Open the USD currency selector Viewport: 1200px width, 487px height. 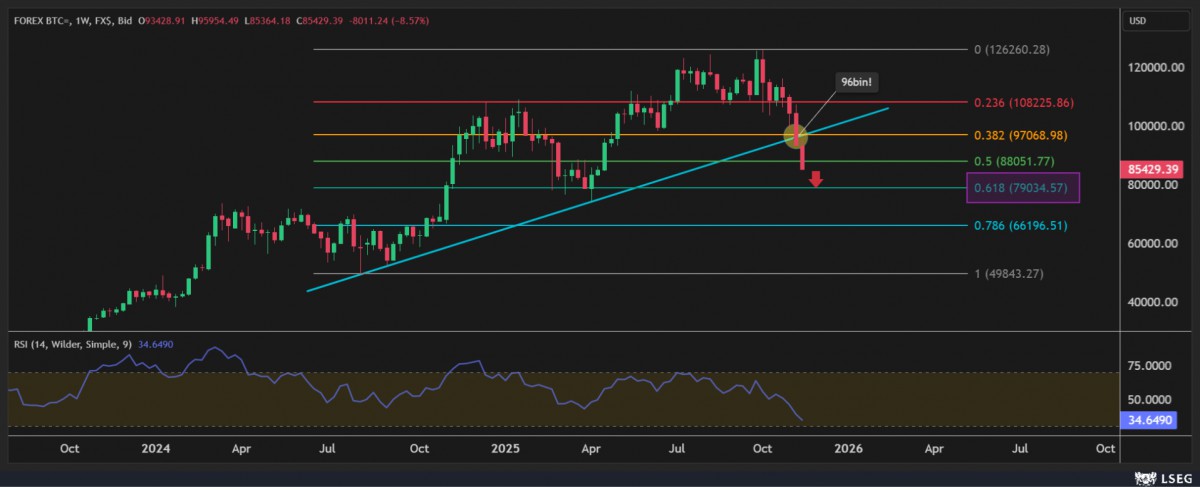1137,20
